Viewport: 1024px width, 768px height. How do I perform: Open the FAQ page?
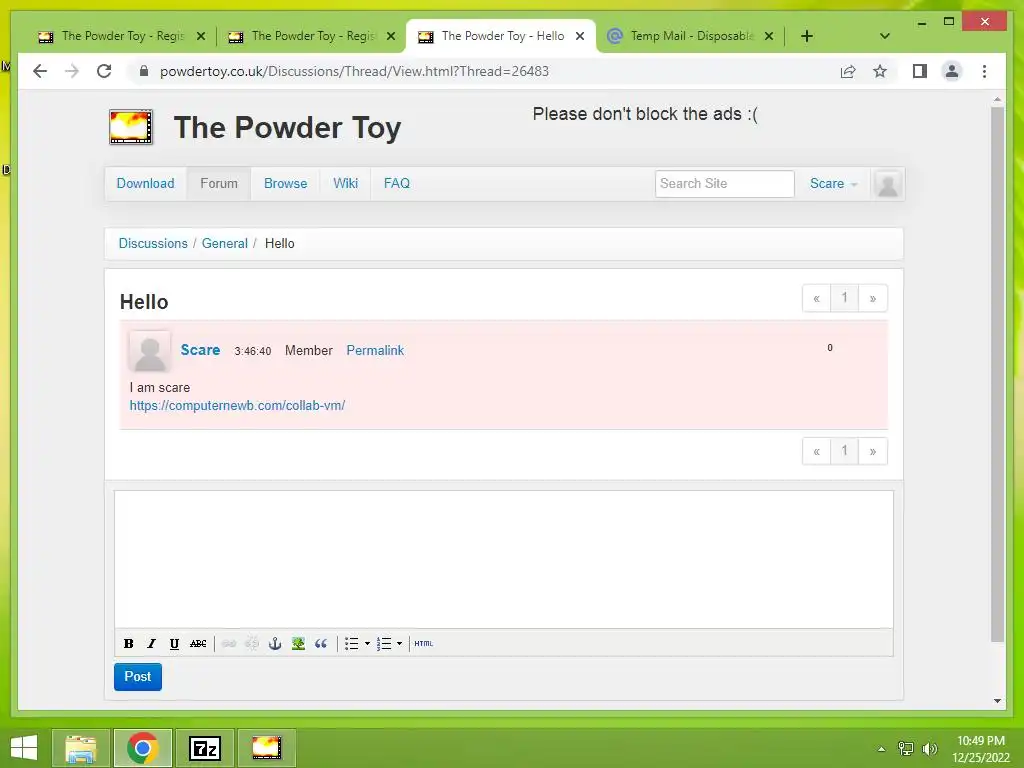click(x=397, y=184)
